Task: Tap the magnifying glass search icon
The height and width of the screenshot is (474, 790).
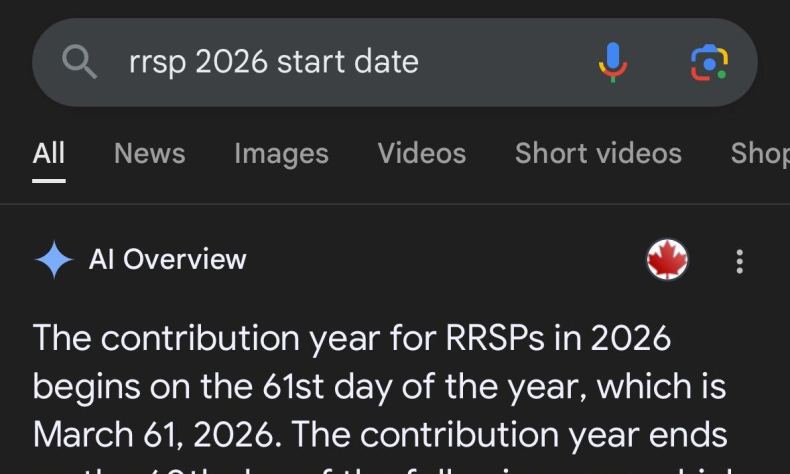Action: tap(79, 61)
